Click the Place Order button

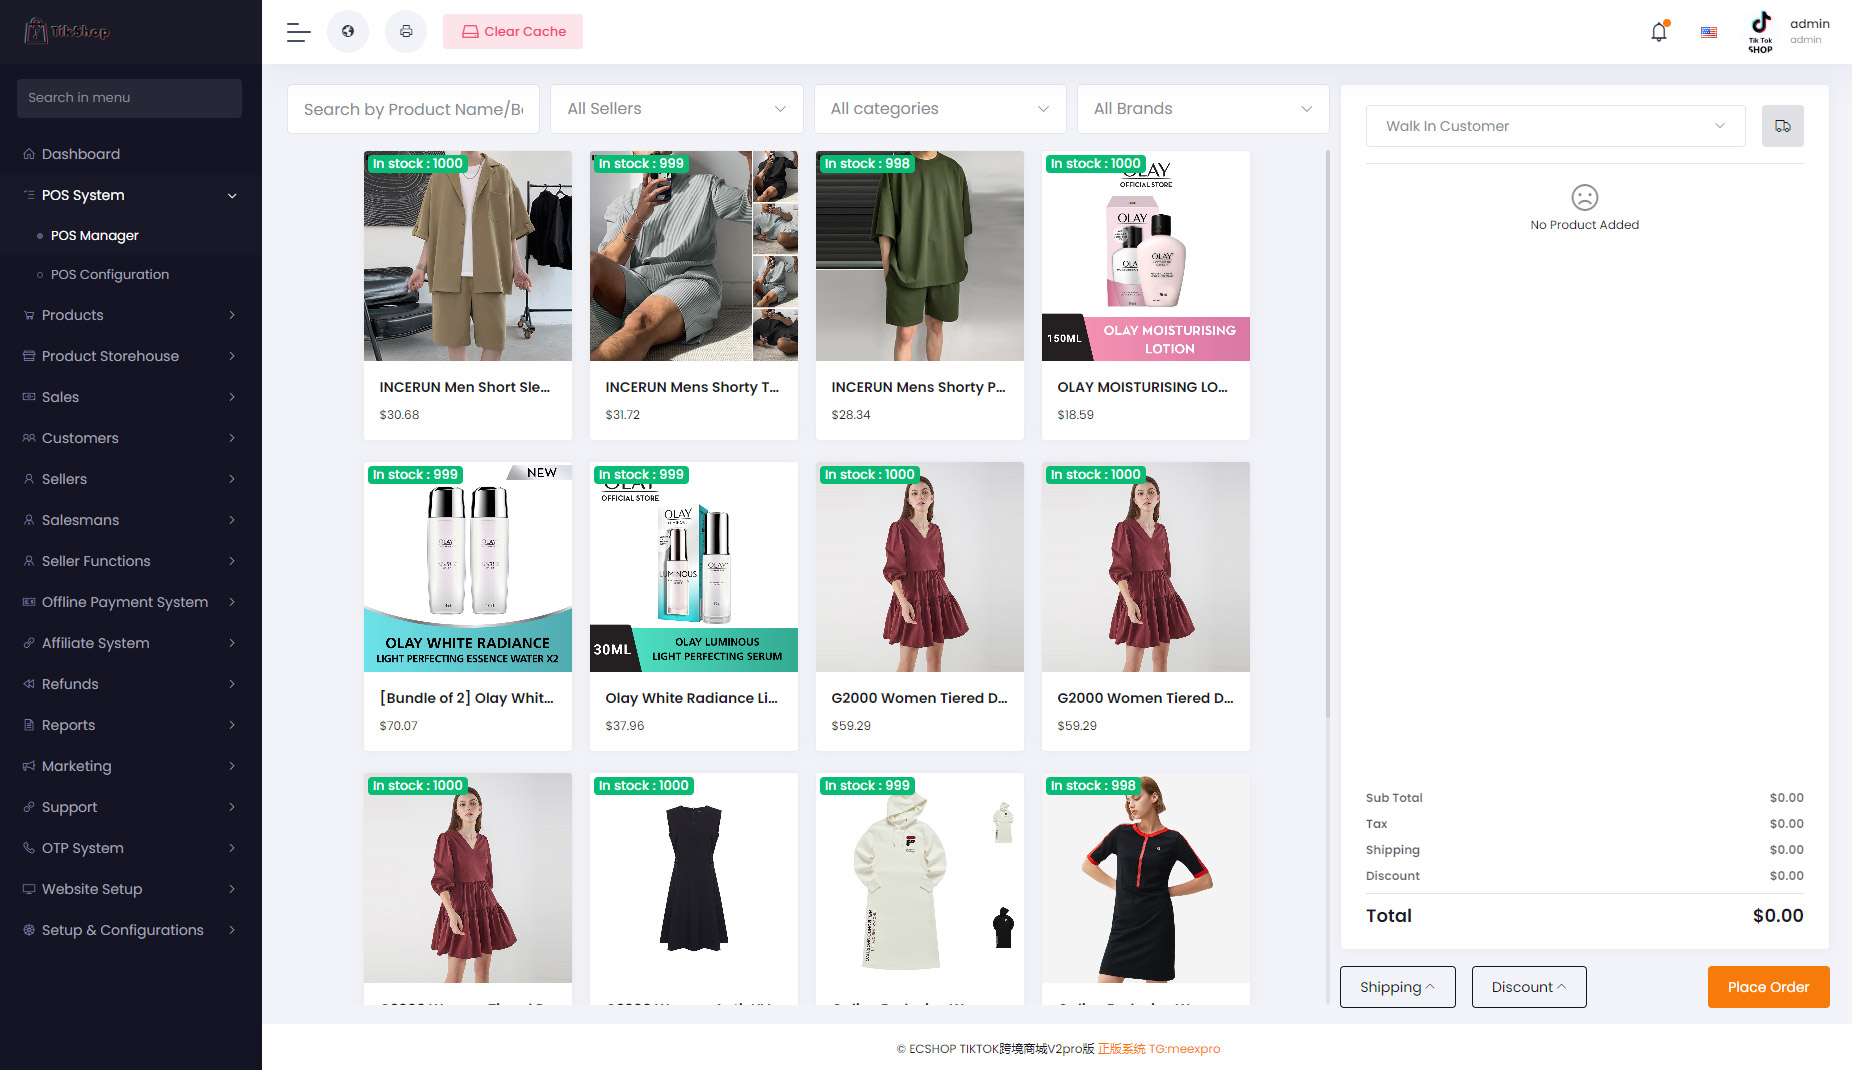coord(1768,987)
